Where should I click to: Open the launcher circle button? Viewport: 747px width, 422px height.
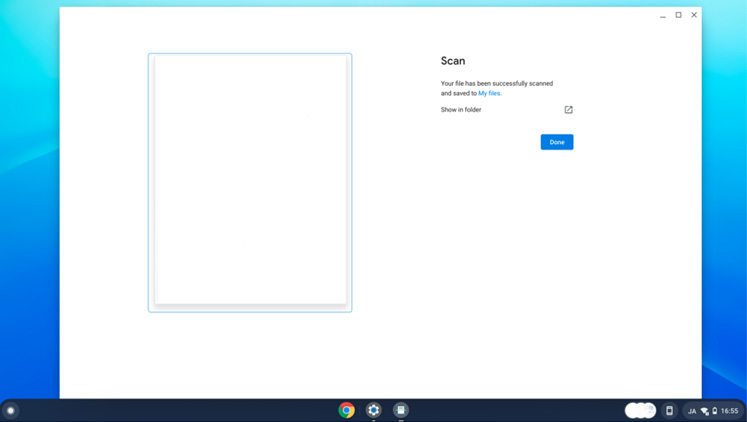[x=11, y=410]
